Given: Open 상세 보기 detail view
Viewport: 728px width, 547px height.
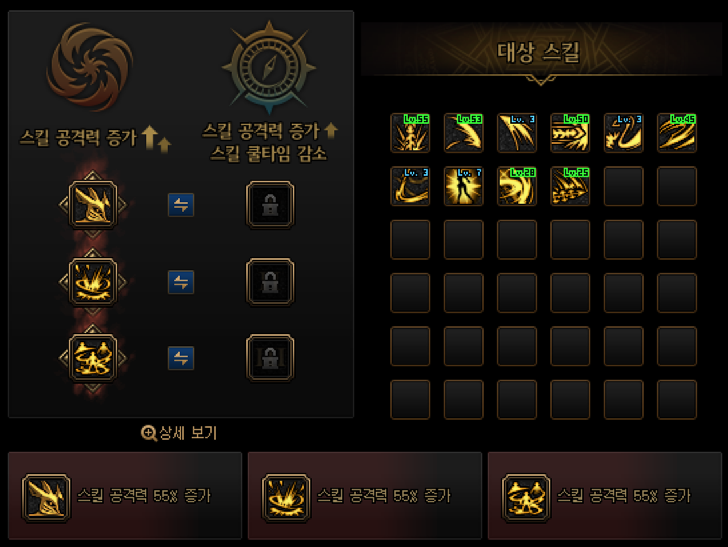Looking at the screenshot, I should [179, 433].
